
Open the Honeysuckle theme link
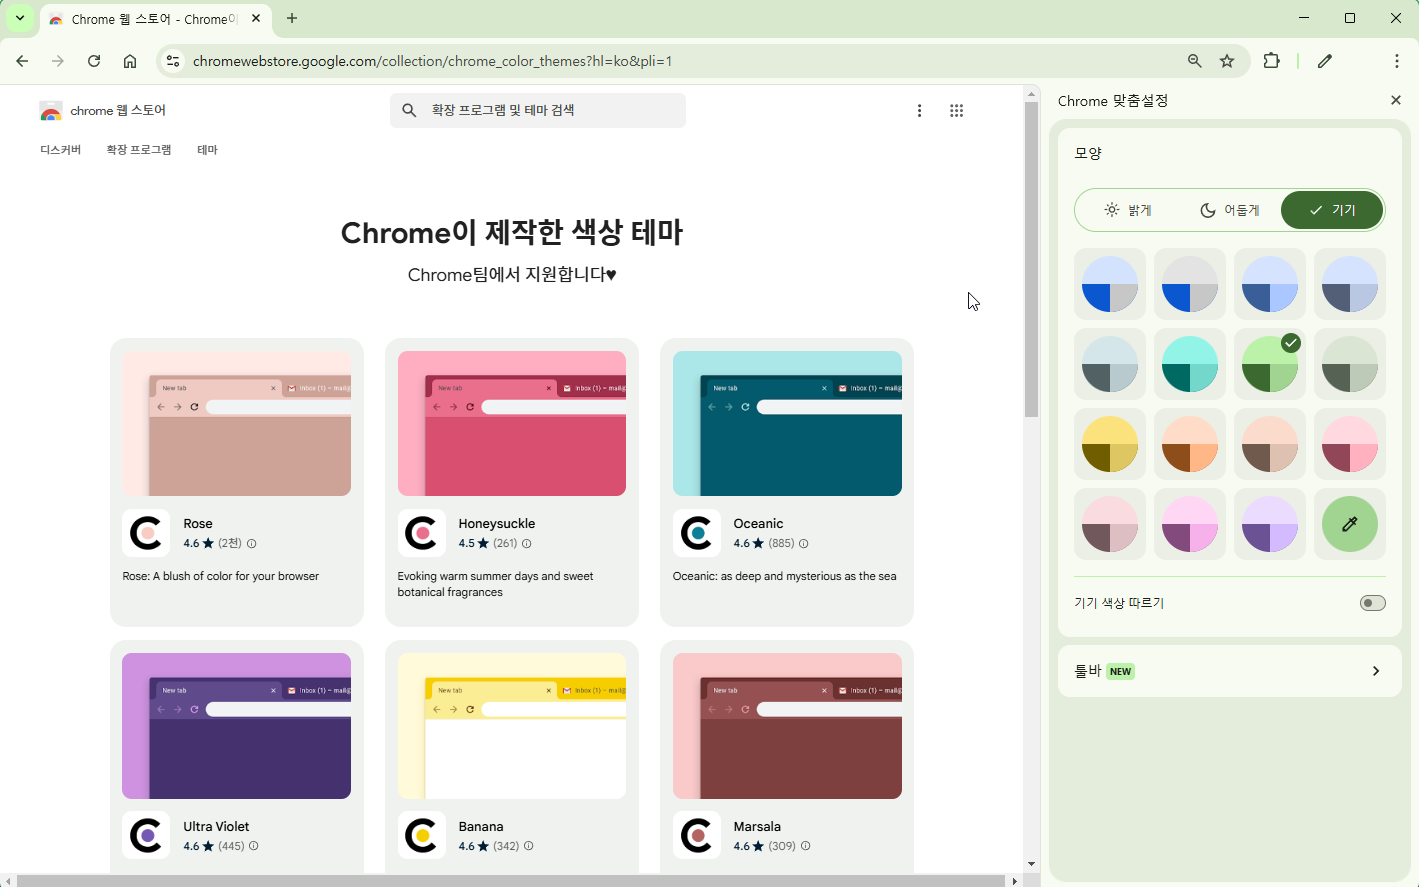tap(496, 523)
